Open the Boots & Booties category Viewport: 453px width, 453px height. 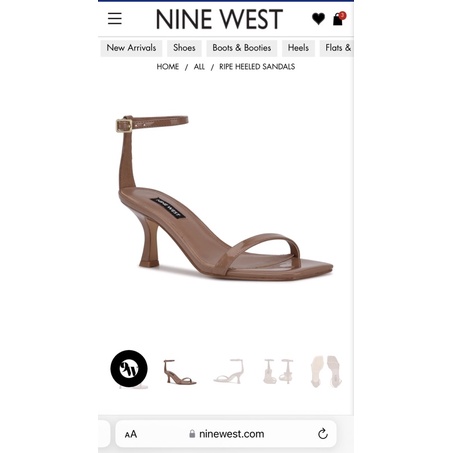tap(242, 48)
